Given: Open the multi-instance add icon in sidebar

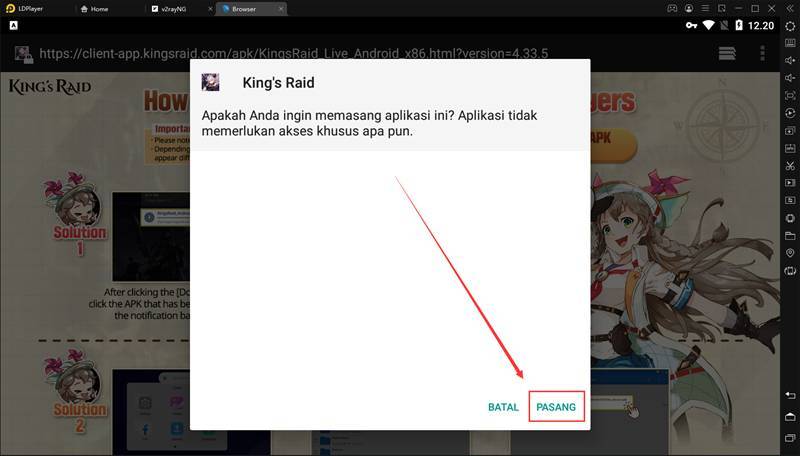Looking at the screenshot, I should pyautogui.click(x=790, y=131).
